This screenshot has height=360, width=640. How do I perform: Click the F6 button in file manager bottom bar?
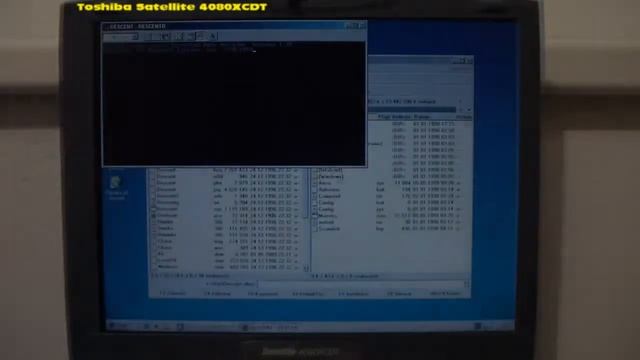(x=308, y=293)
